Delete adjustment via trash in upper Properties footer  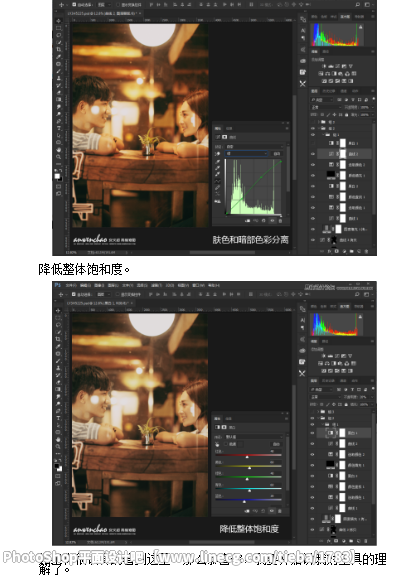(281, 221)
